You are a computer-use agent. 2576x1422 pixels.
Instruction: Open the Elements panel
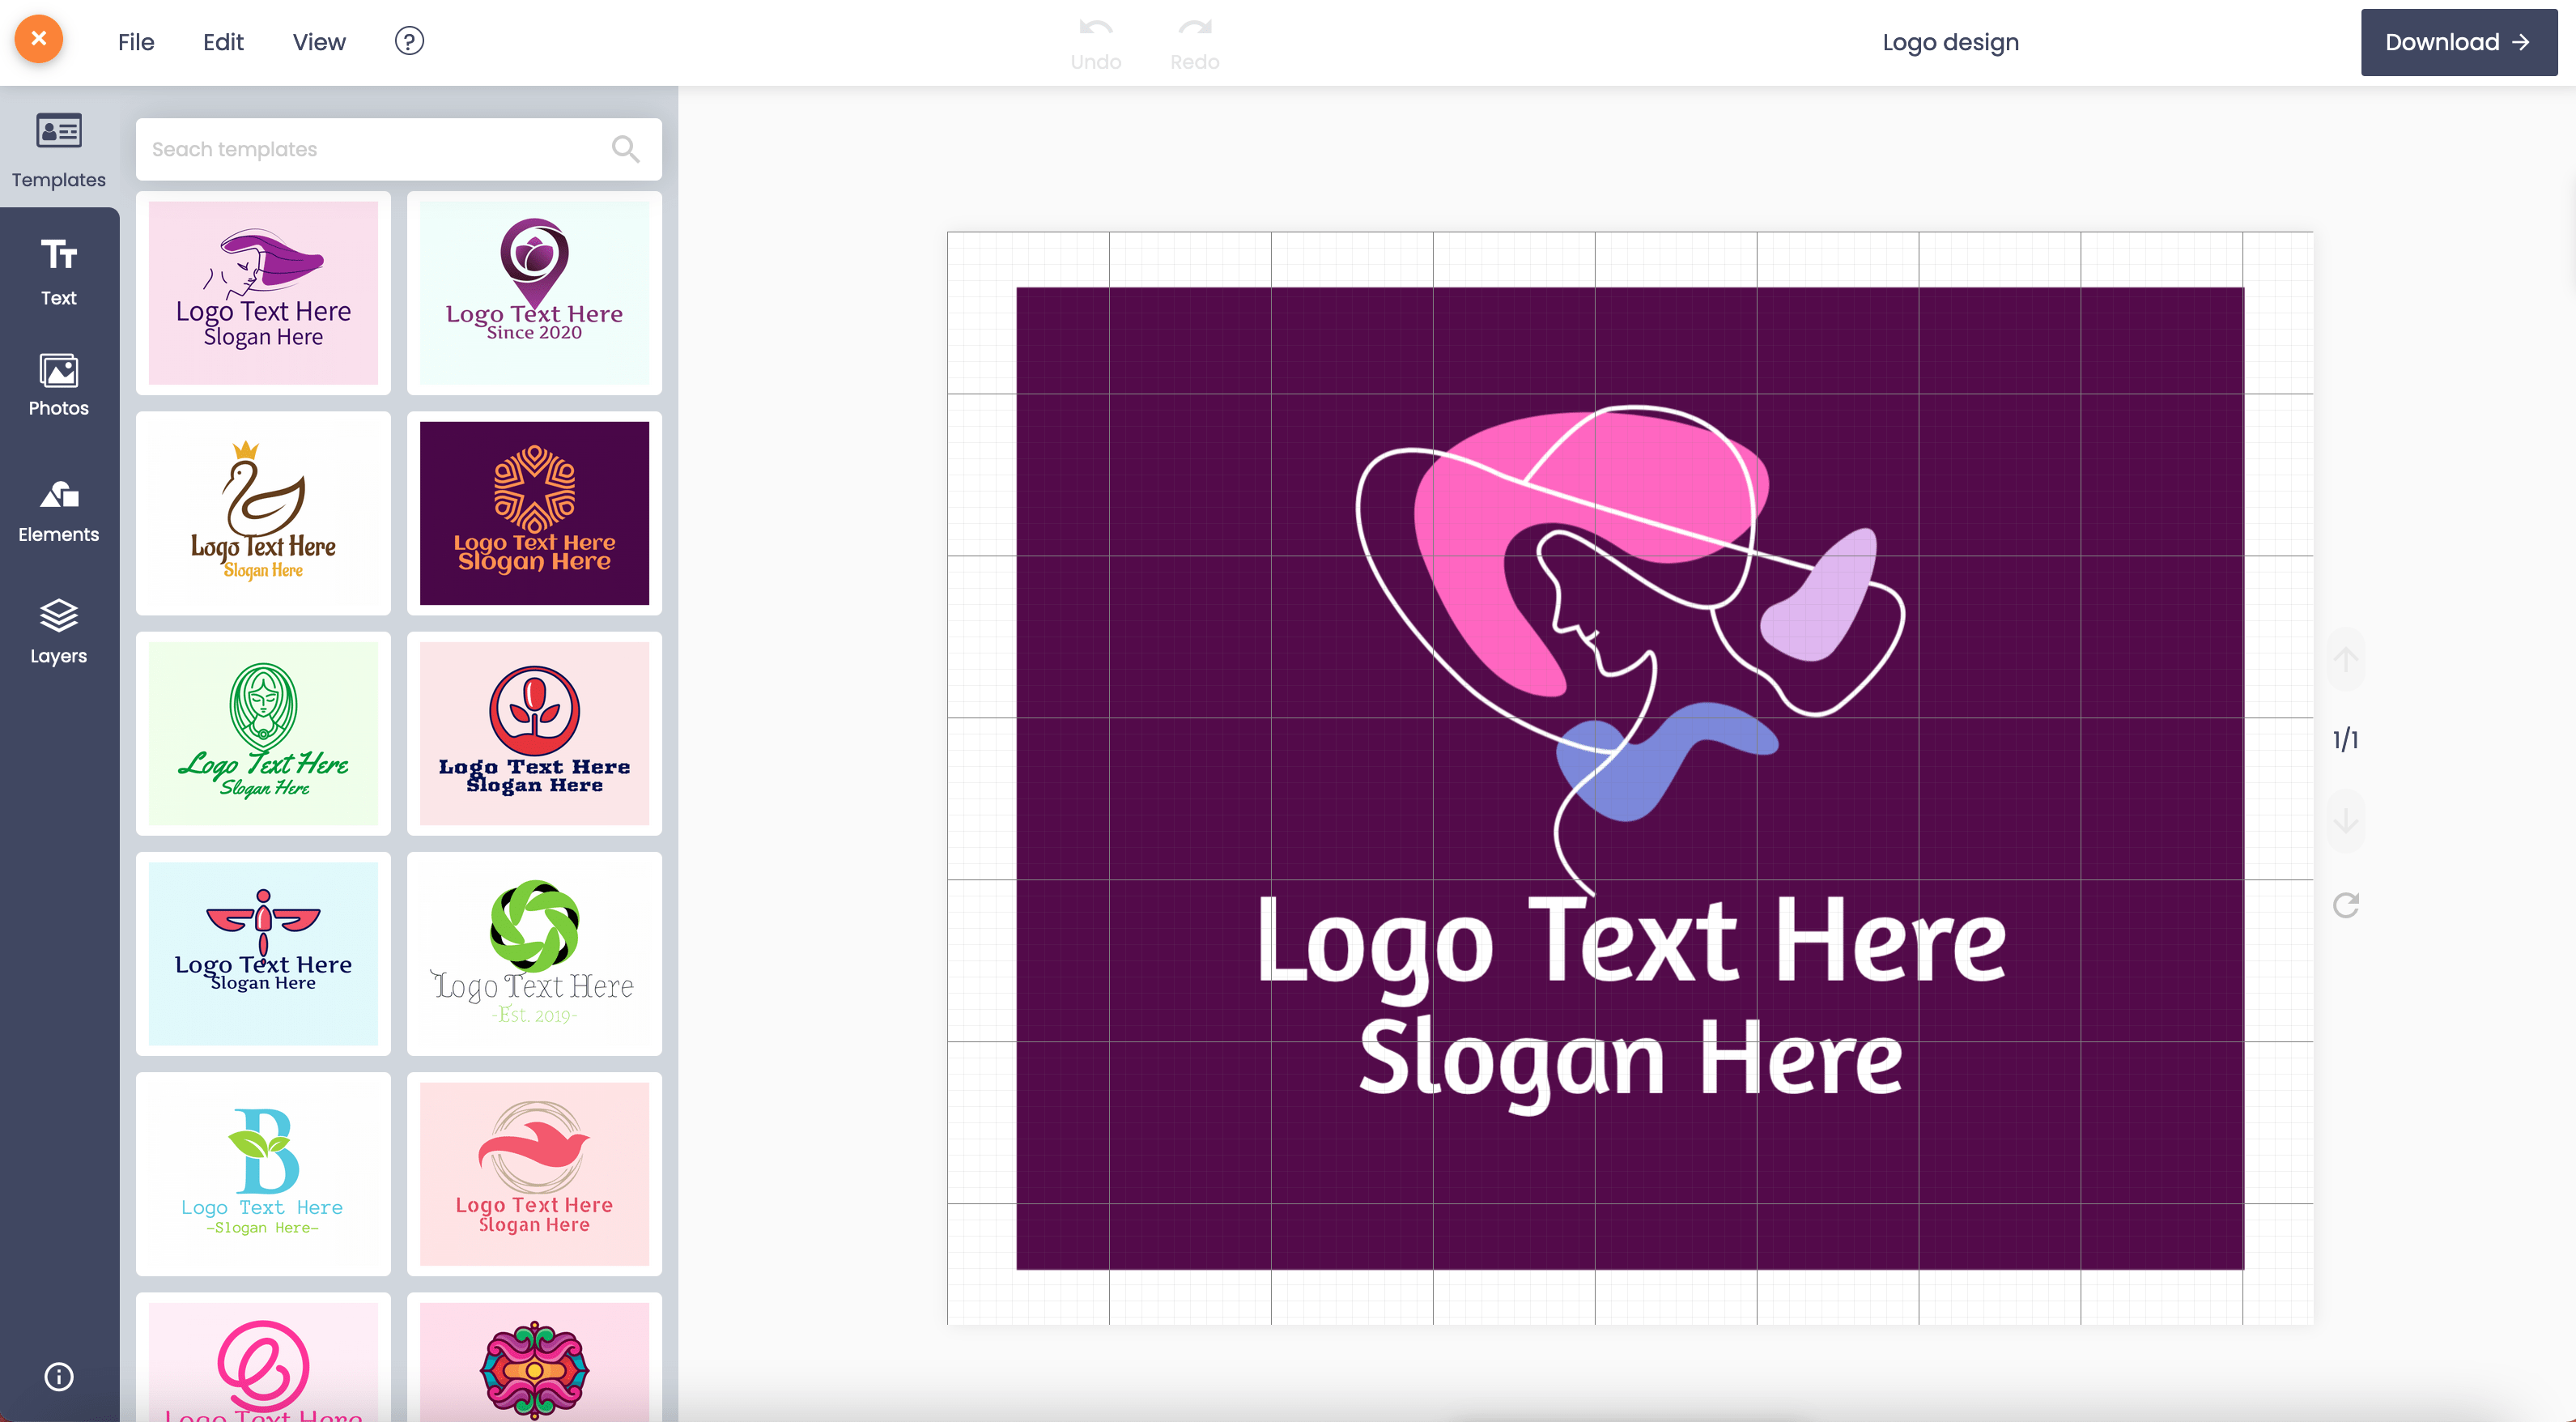click(x=59, y=511)
